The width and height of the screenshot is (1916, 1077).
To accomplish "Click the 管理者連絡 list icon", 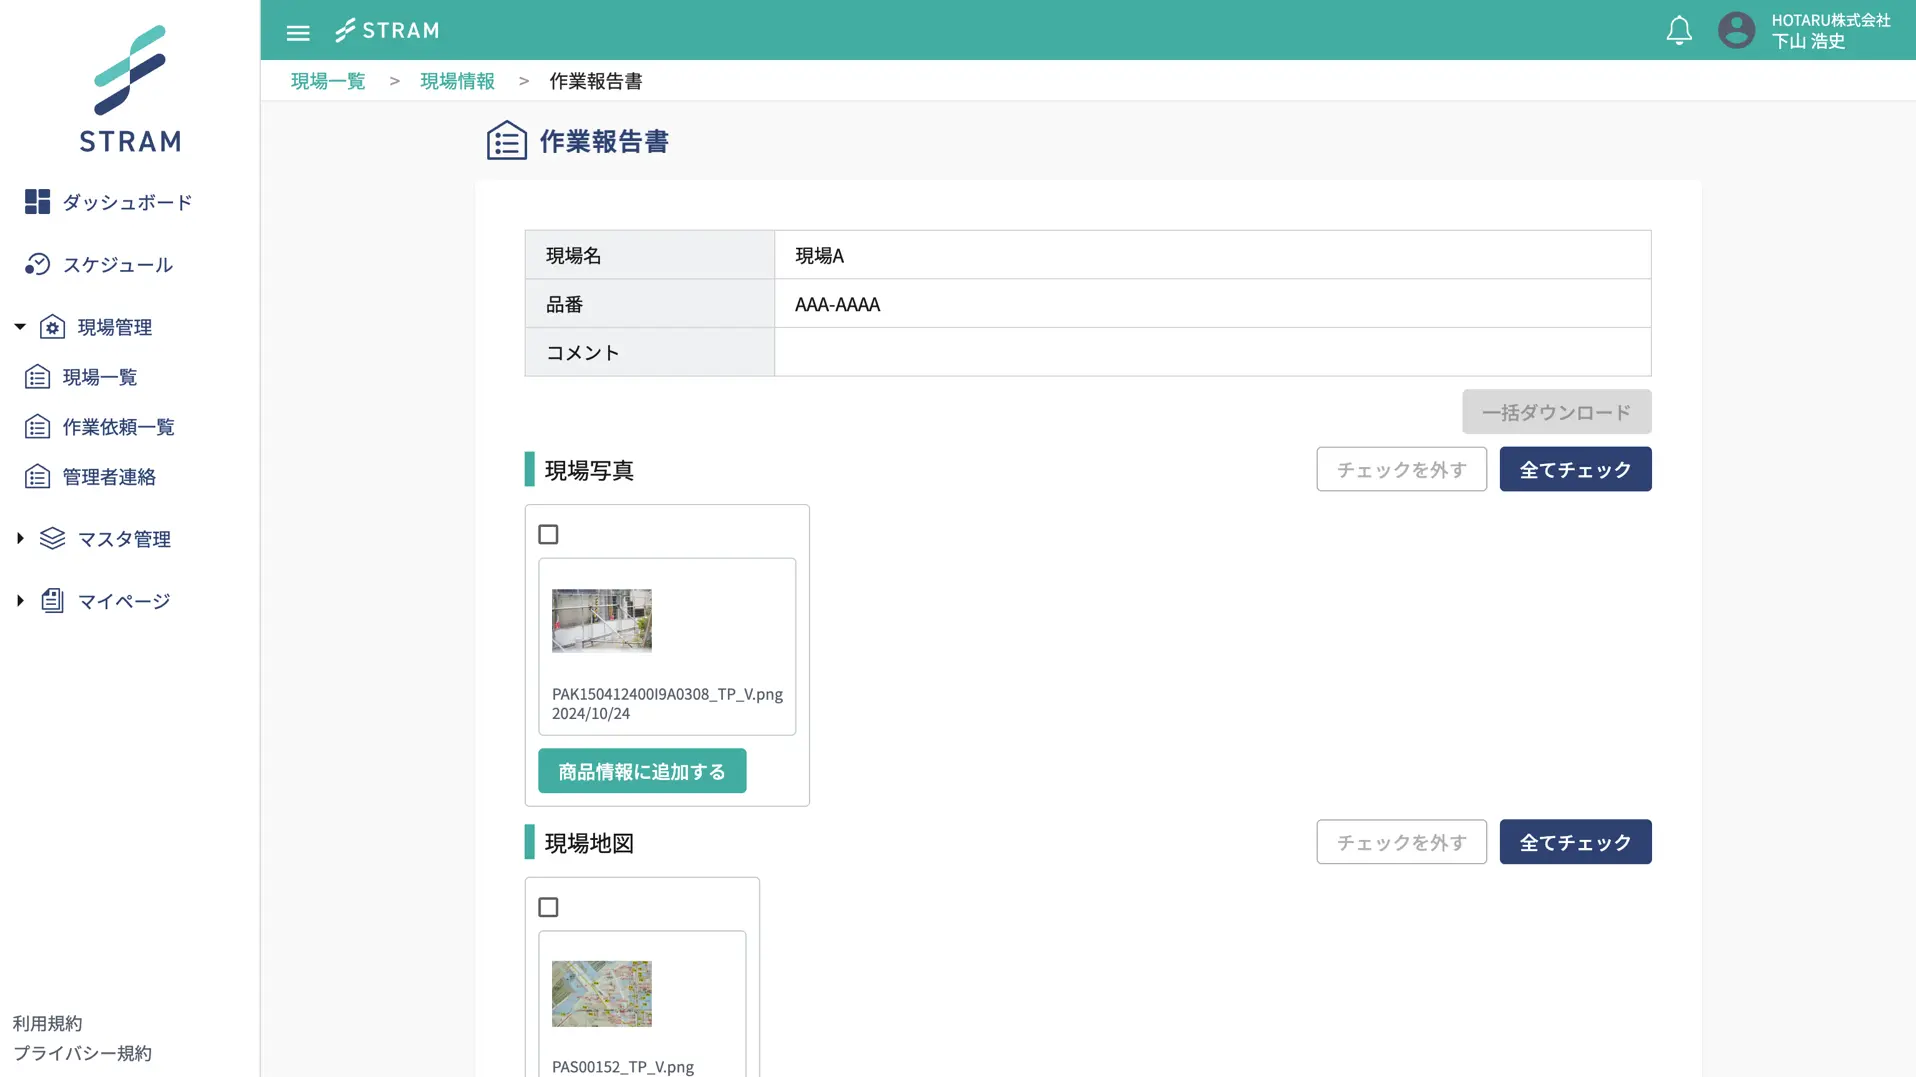I will click(x=37, y=477).
